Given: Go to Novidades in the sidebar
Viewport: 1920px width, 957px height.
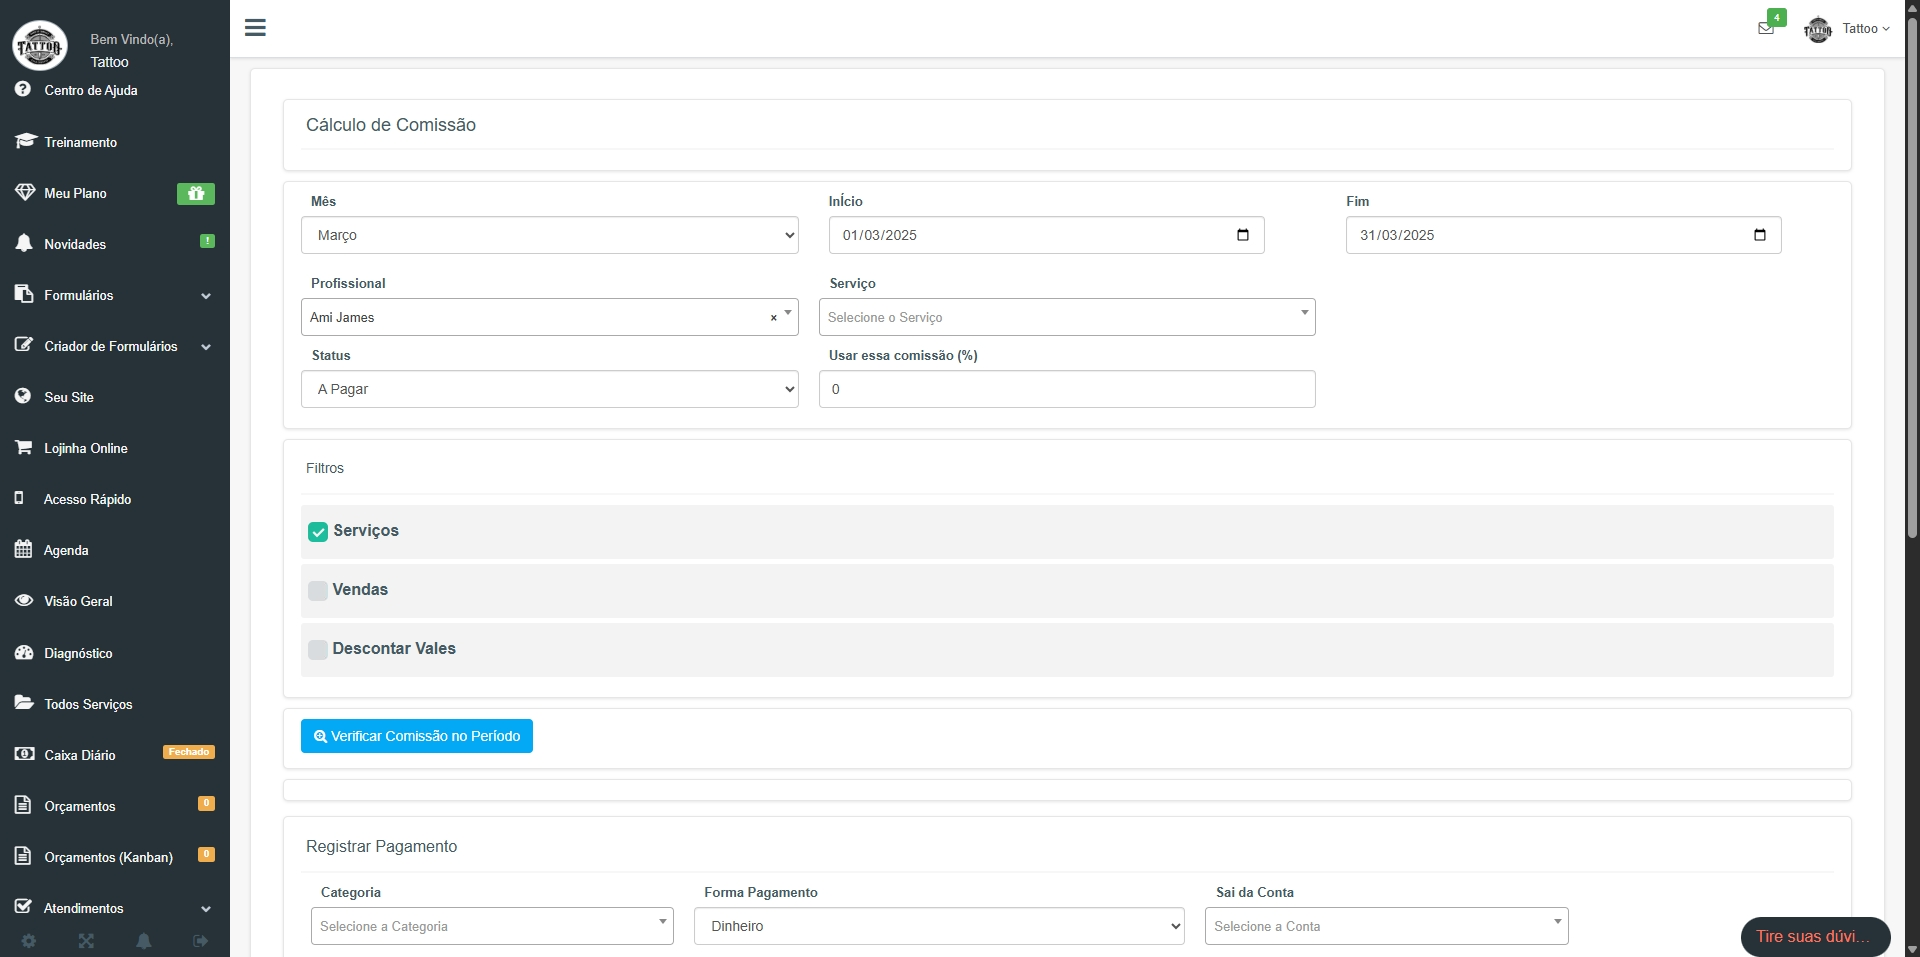Looking at the screenshot, I should tap(75, 244).
